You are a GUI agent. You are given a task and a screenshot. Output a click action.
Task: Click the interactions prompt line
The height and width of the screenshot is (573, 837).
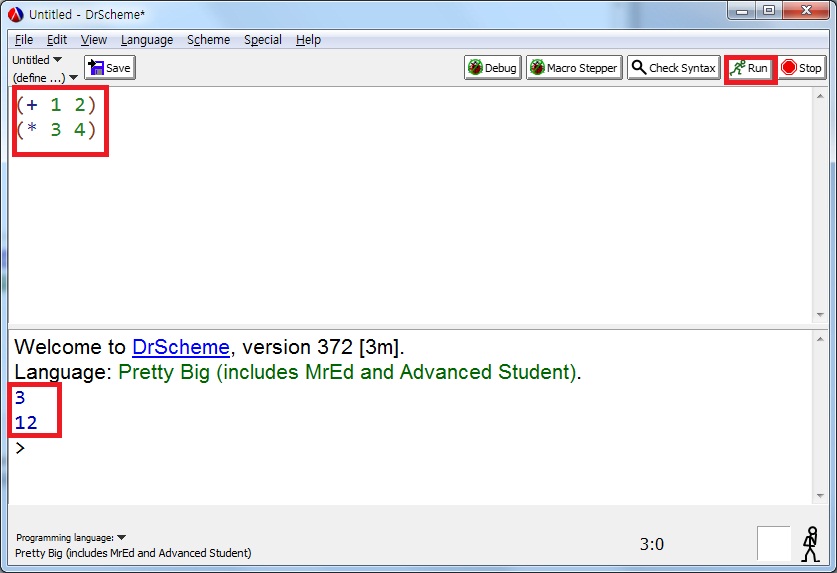click(400, 448)
